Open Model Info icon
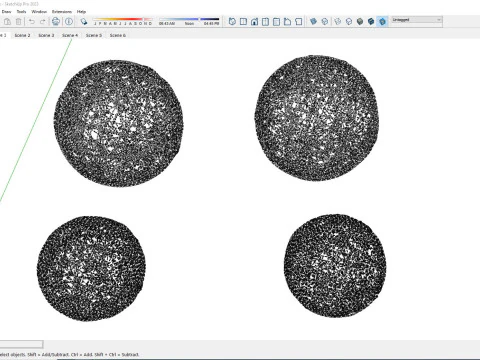The width and height of the screenshot is (480, 360). click(x=69, y=22)
